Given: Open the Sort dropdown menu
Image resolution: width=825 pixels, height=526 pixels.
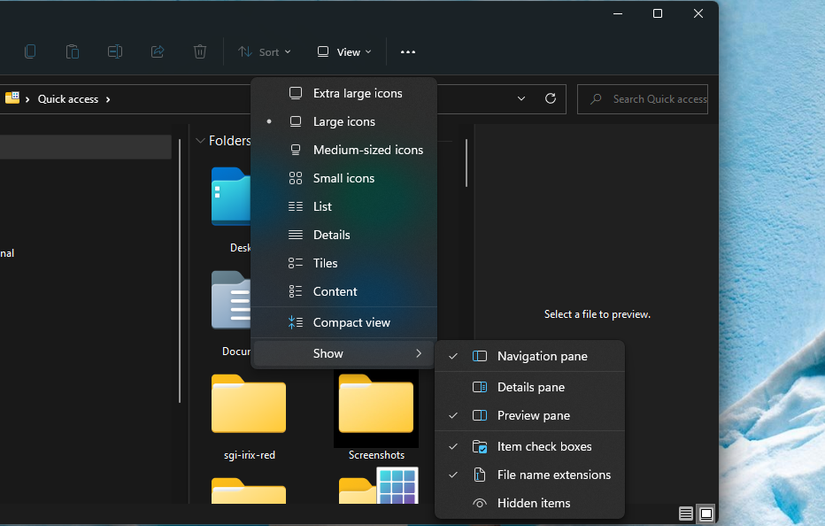Looking at the screenshot, I should coord(265,52).
